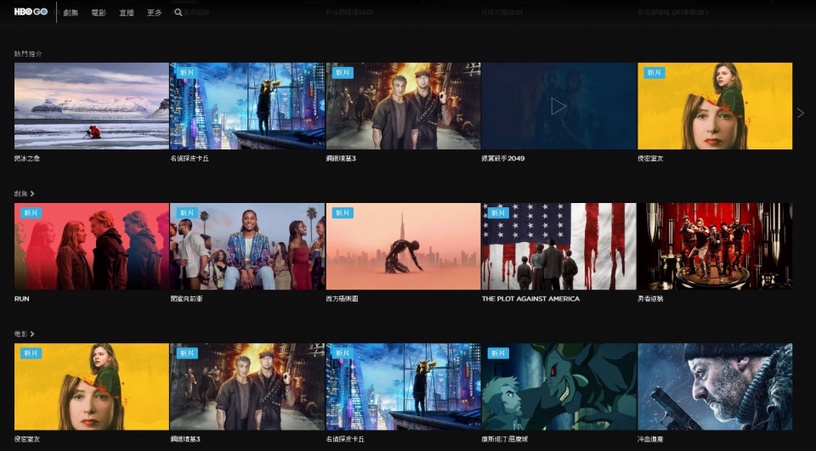
Task: Open Escape Plan 3 thumbnail in 電影 row
Action: pos(247,386)
